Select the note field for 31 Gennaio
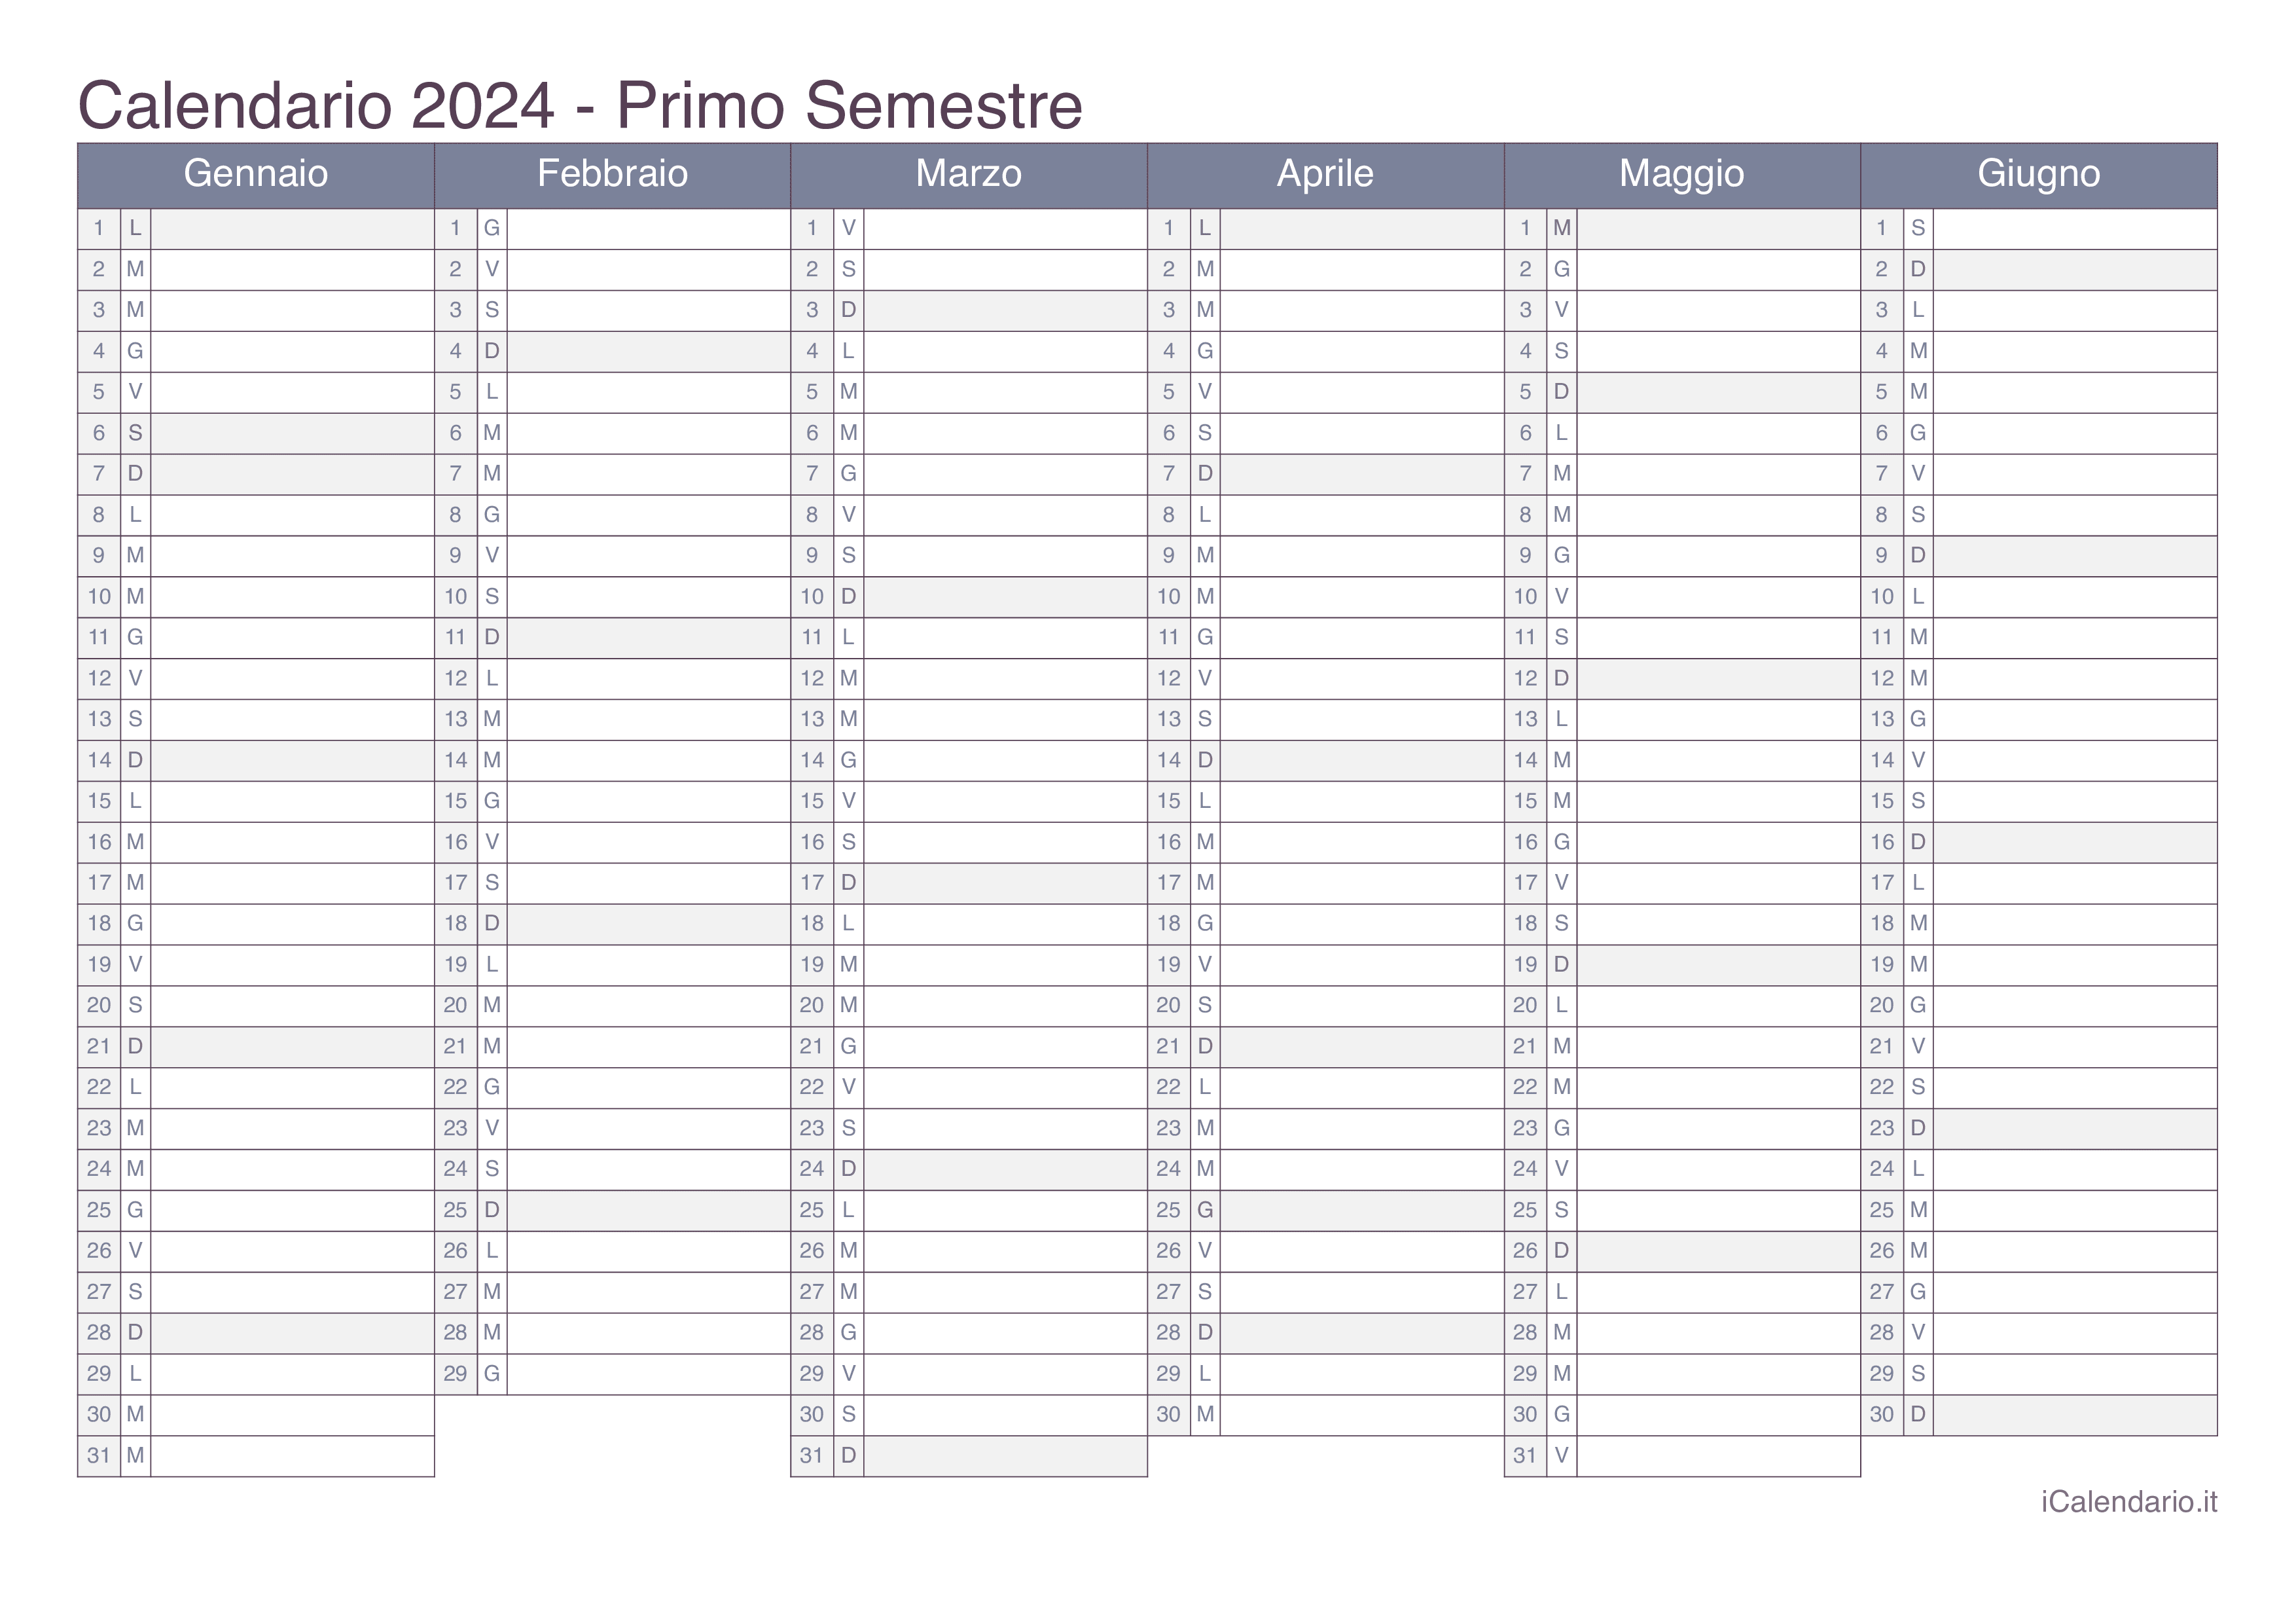Image resolution: width=2296 pixels, height=1623 pixels. tap(292, 1456)
